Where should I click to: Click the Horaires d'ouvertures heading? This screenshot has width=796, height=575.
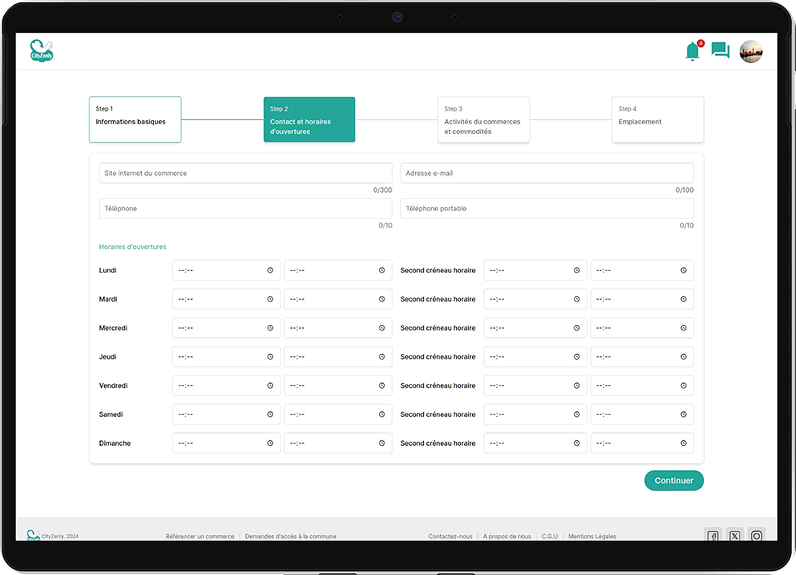(132, 247)
